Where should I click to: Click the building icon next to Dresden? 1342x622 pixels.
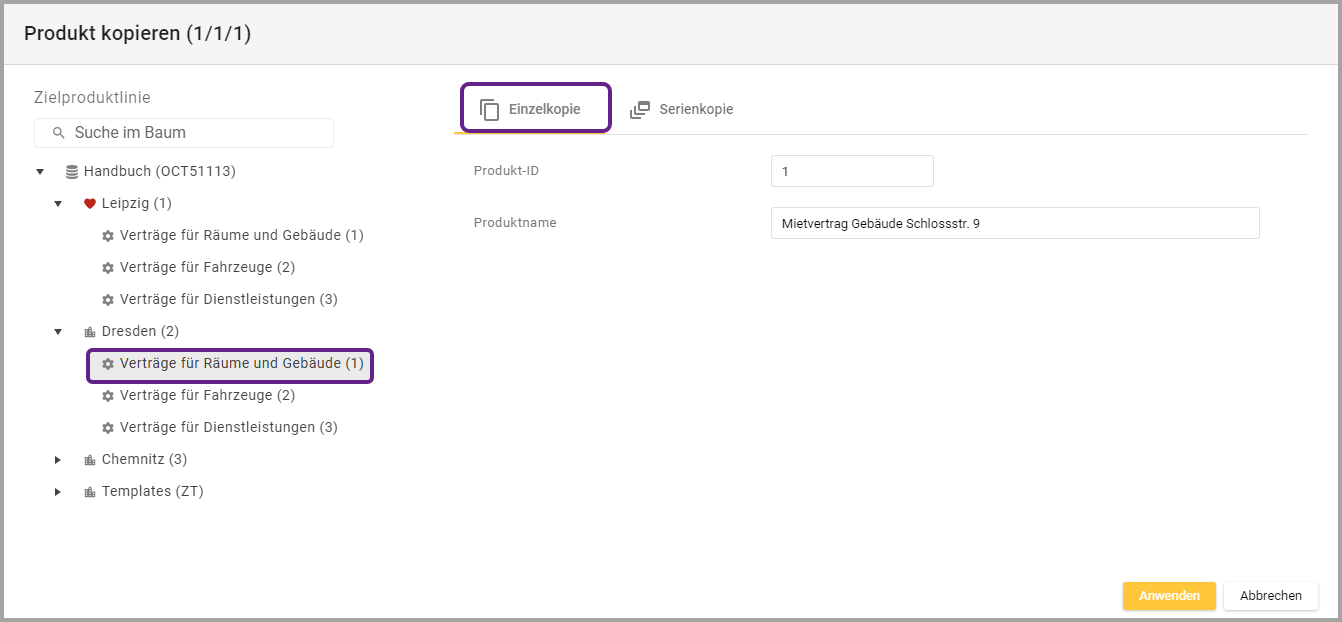90,332
